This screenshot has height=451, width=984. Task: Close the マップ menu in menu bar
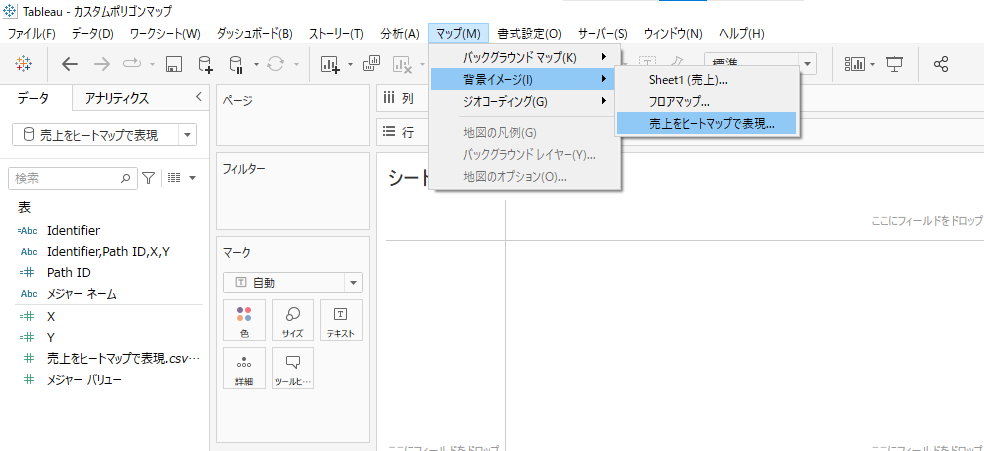tap(458, 34)
